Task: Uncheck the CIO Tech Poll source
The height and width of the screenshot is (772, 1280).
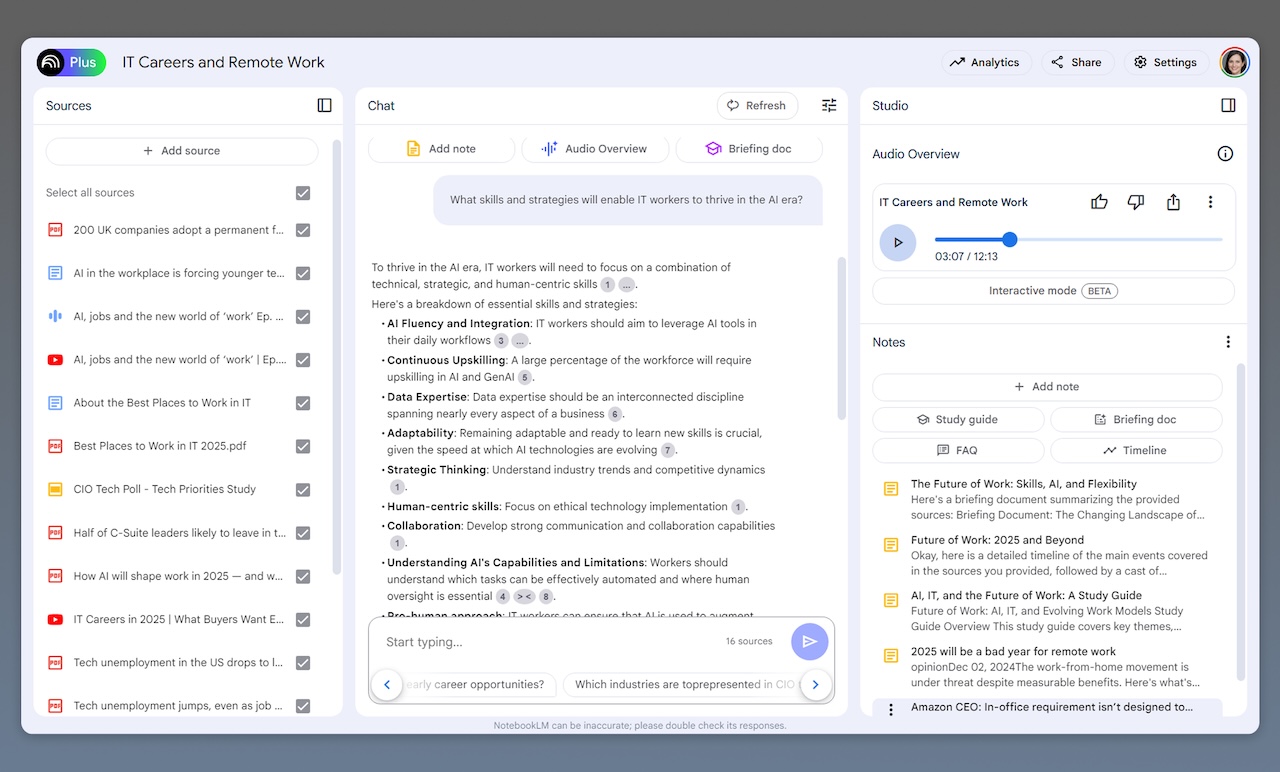Action: coord(302,489)
